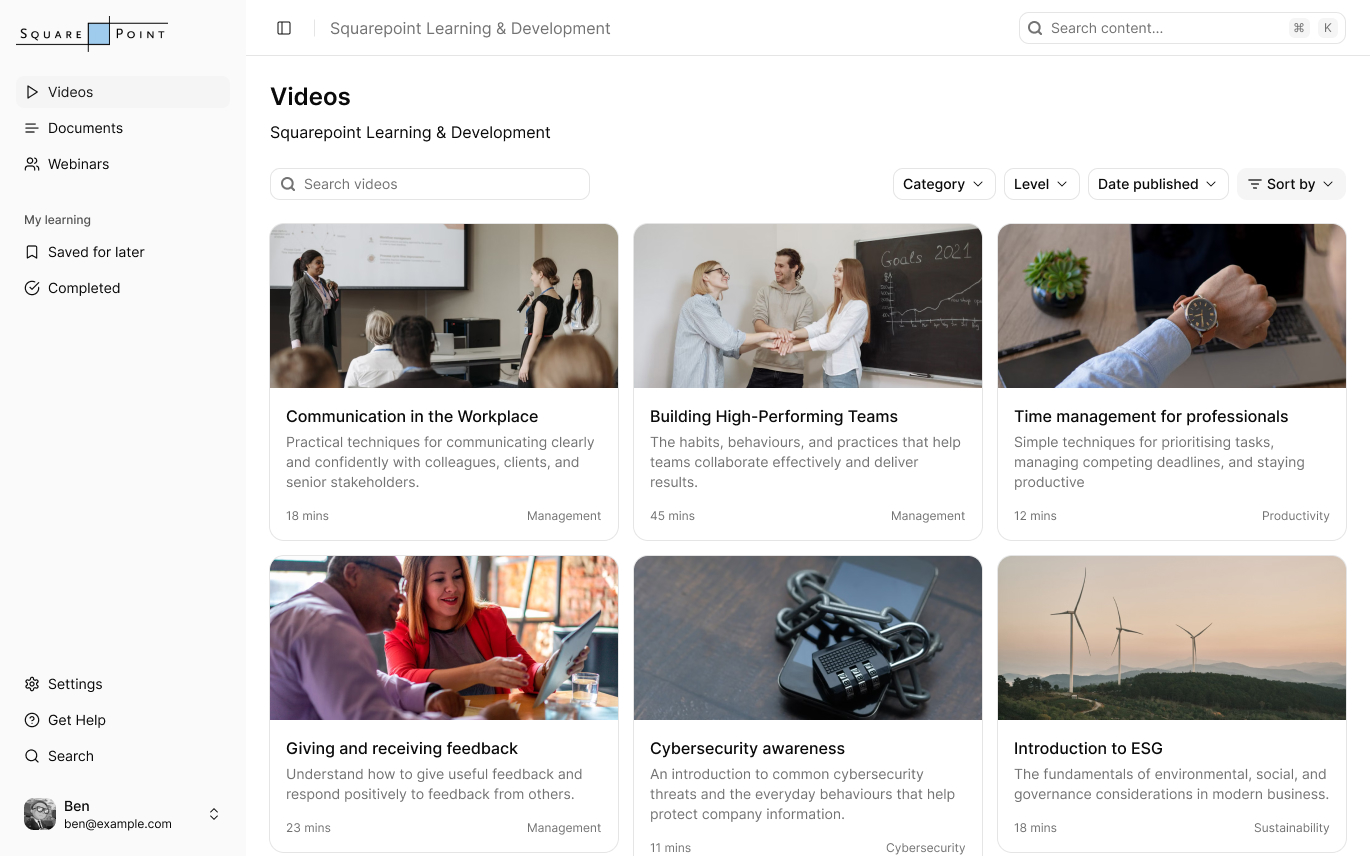
Task: Open the Building High-Performing Teams thumbnail
Action: (808, 306)
